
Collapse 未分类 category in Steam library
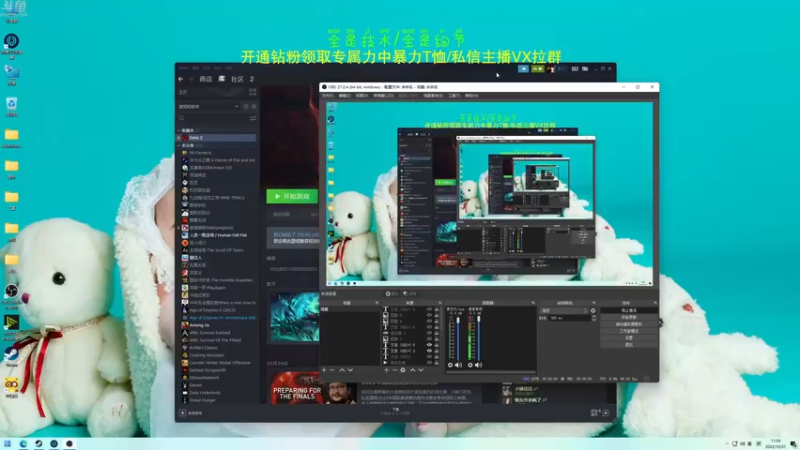(179, 145)
